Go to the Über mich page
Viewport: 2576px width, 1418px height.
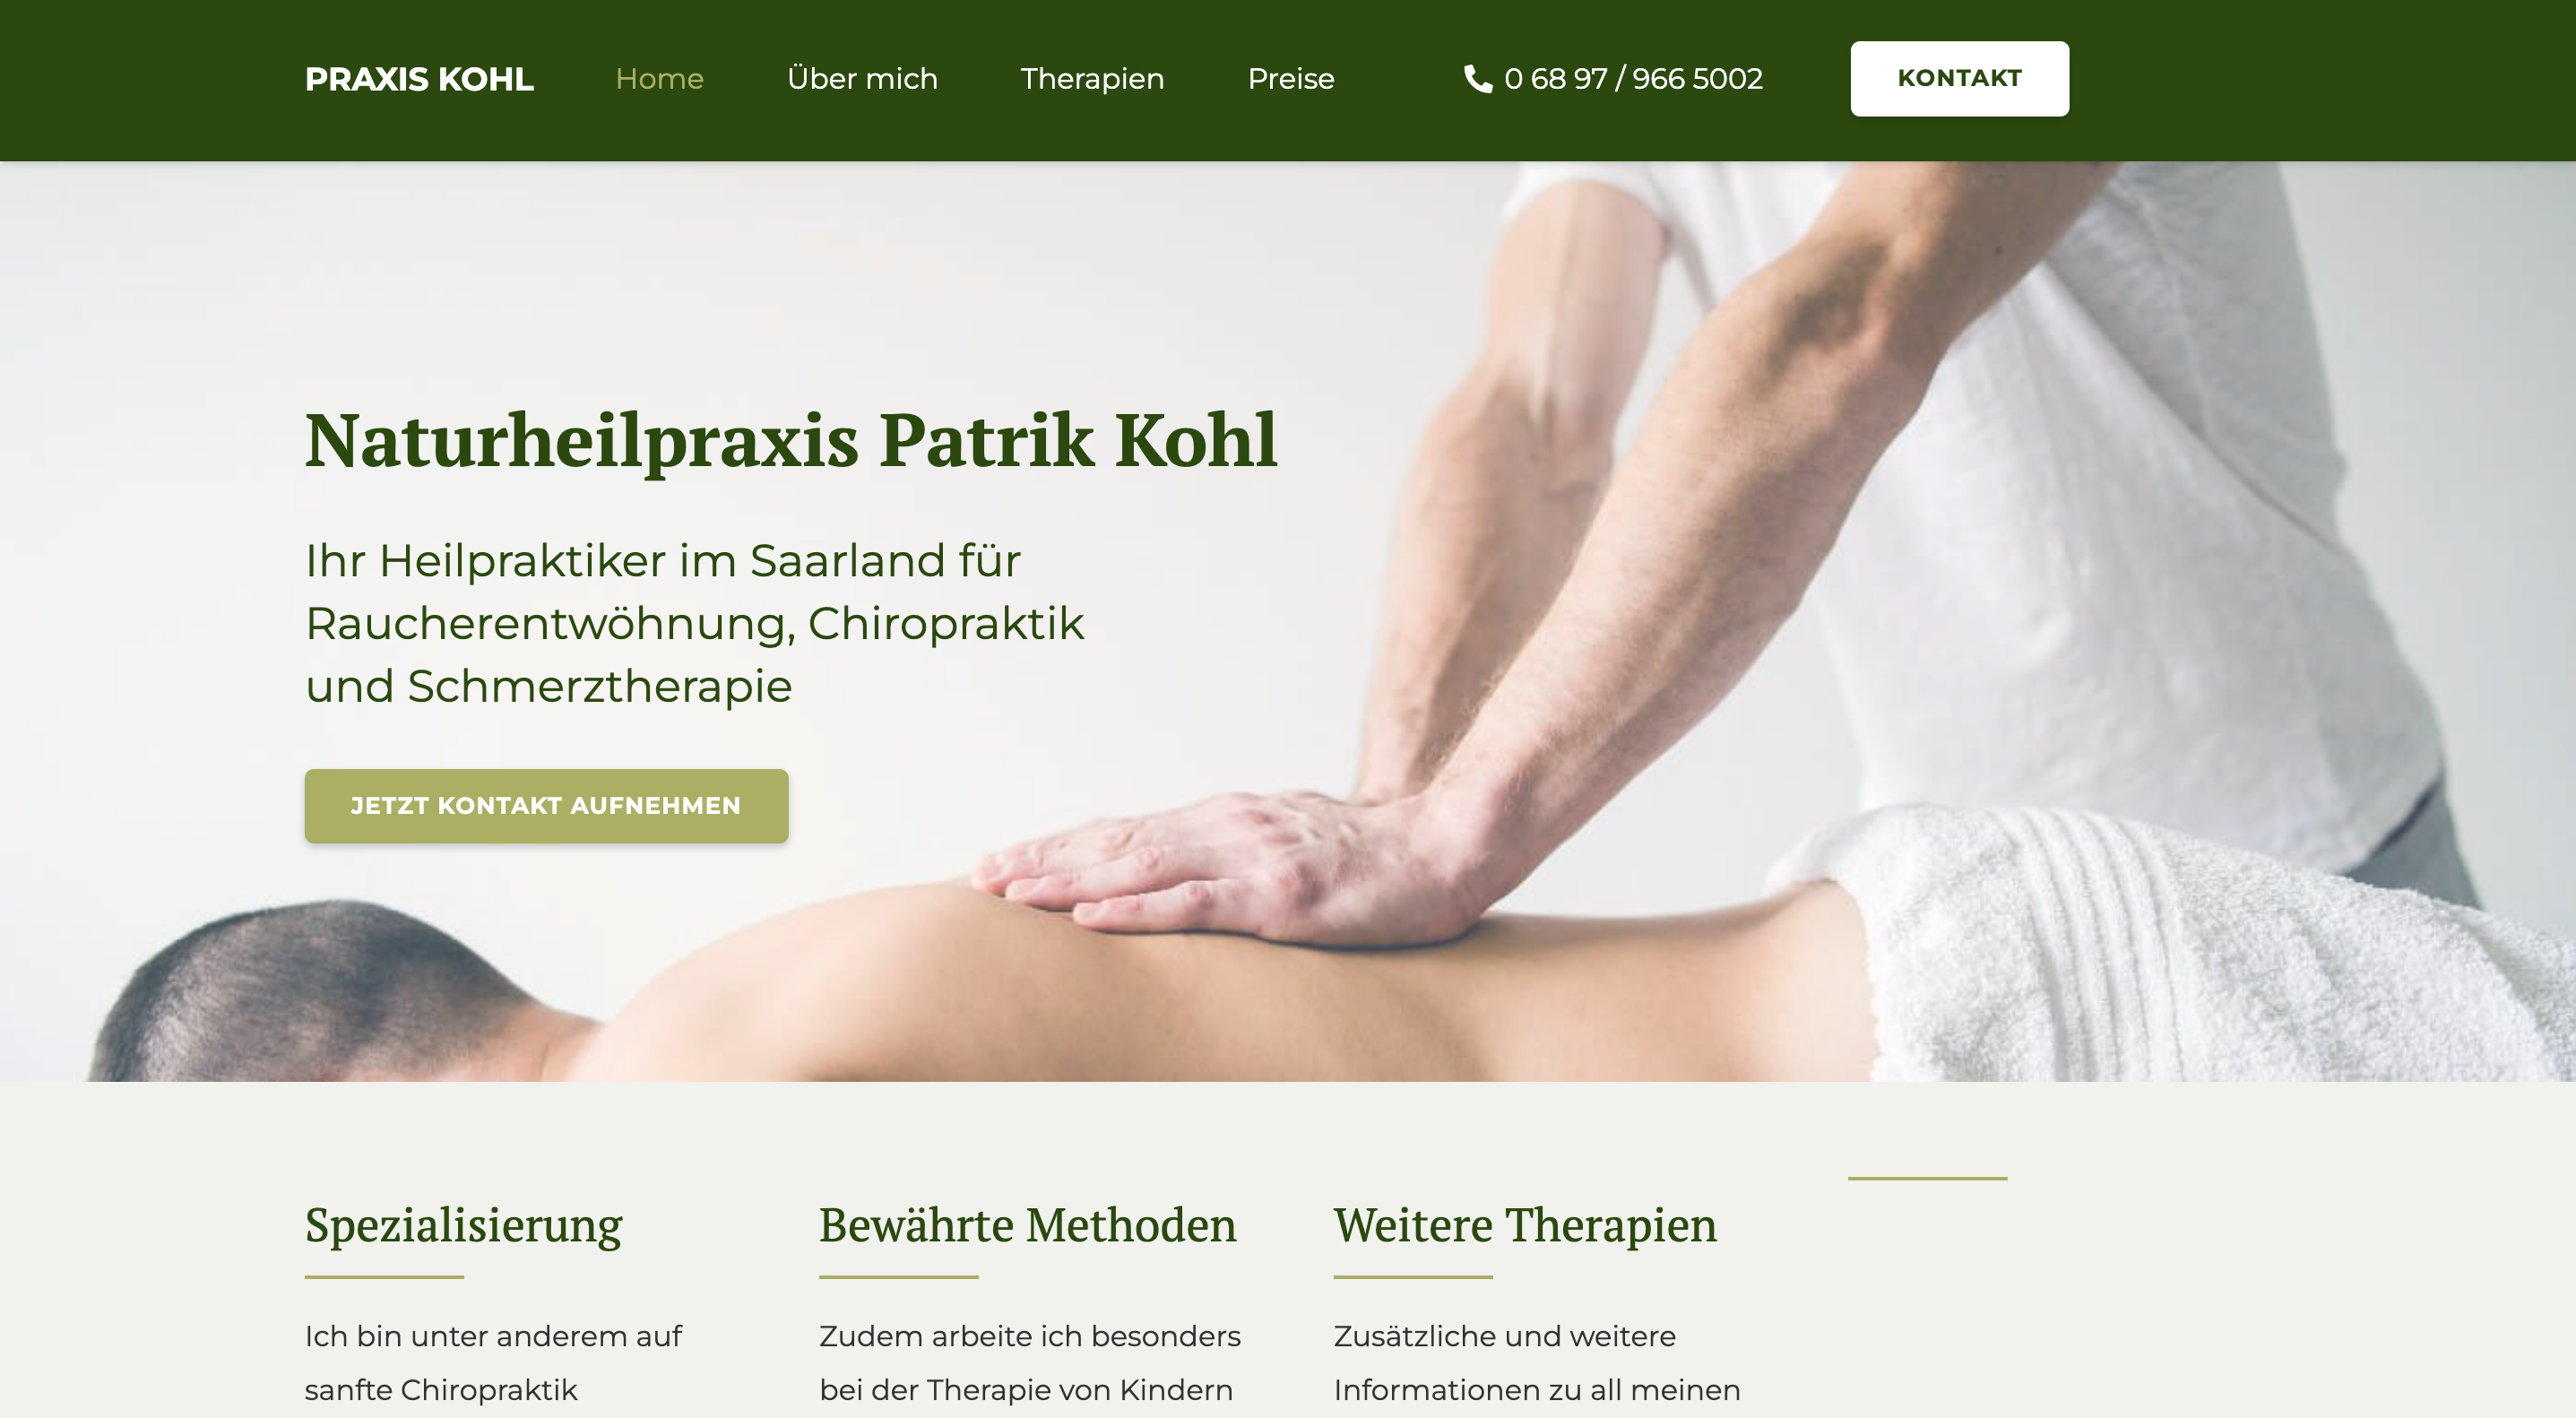(862, 78)
